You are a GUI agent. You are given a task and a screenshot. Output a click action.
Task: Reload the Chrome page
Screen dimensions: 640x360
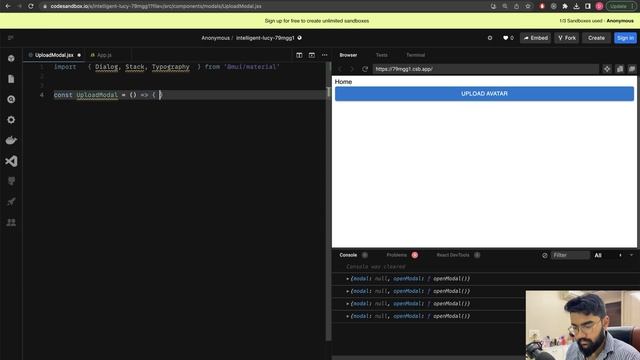click(x=31, y=6)
